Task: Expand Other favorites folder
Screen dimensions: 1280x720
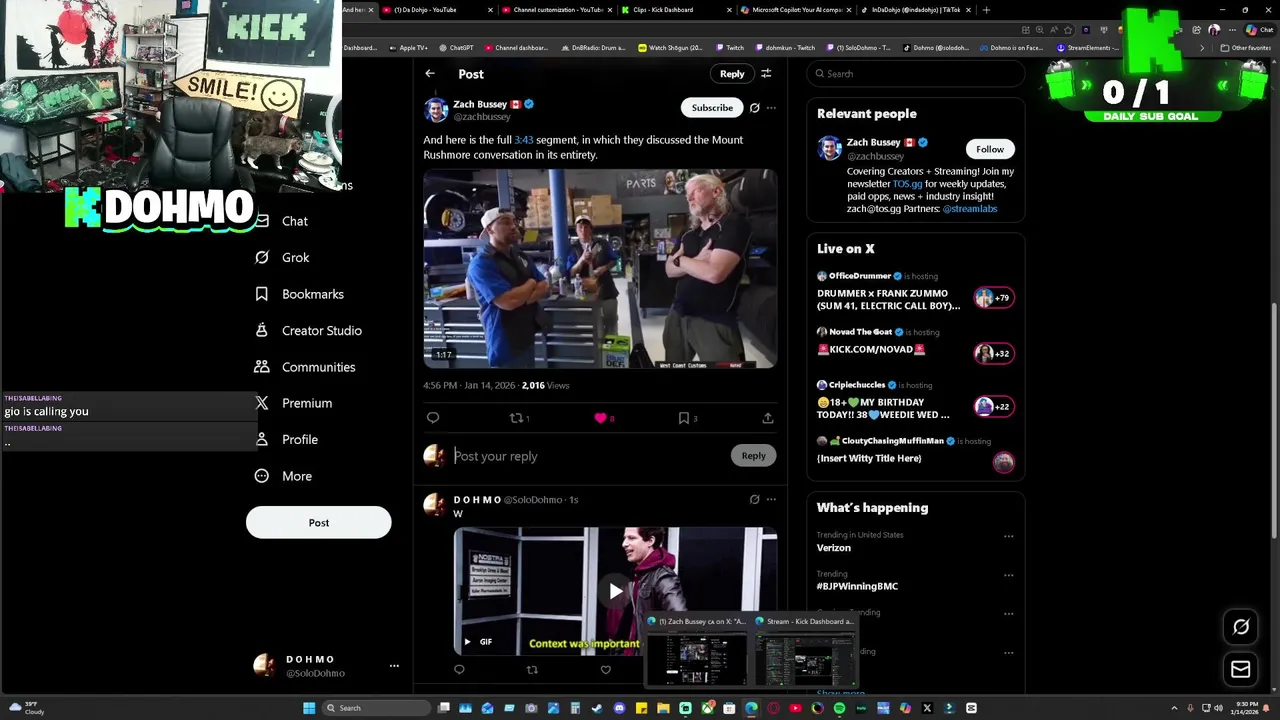Action: (x=1246, y=47)
